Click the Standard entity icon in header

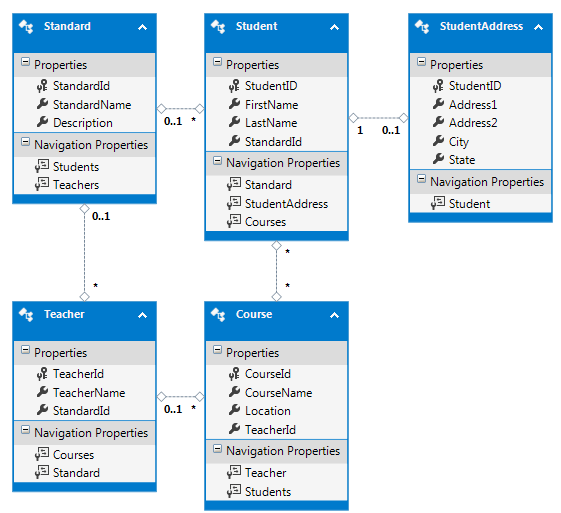[26, 26]
